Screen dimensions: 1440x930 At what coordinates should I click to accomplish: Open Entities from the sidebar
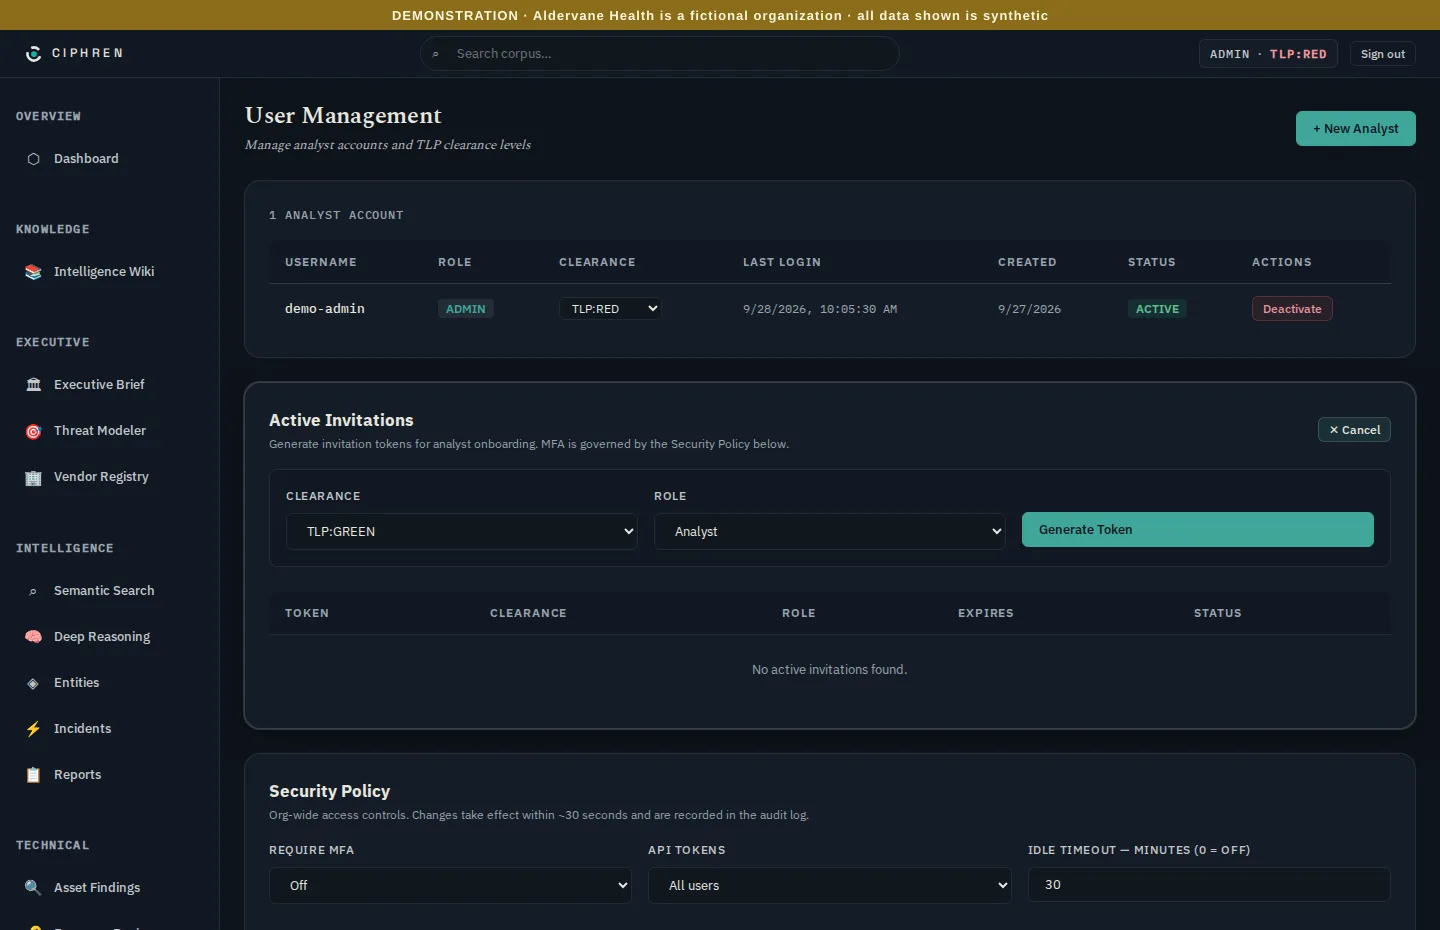[77, 683]
